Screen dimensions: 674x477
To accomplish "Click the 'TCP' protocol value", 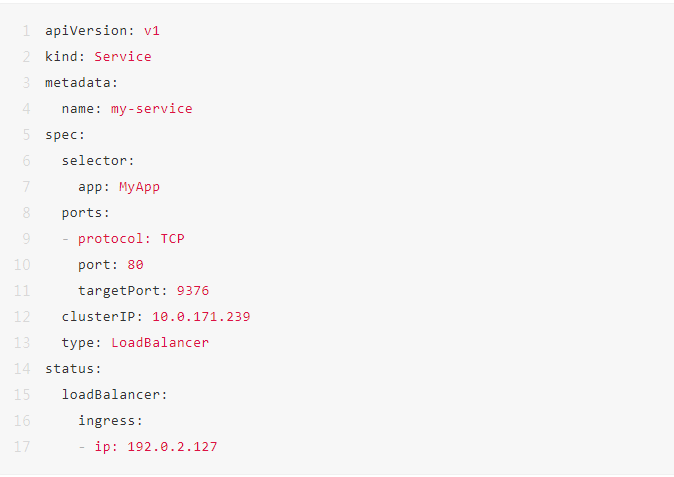I will (172, 238).
